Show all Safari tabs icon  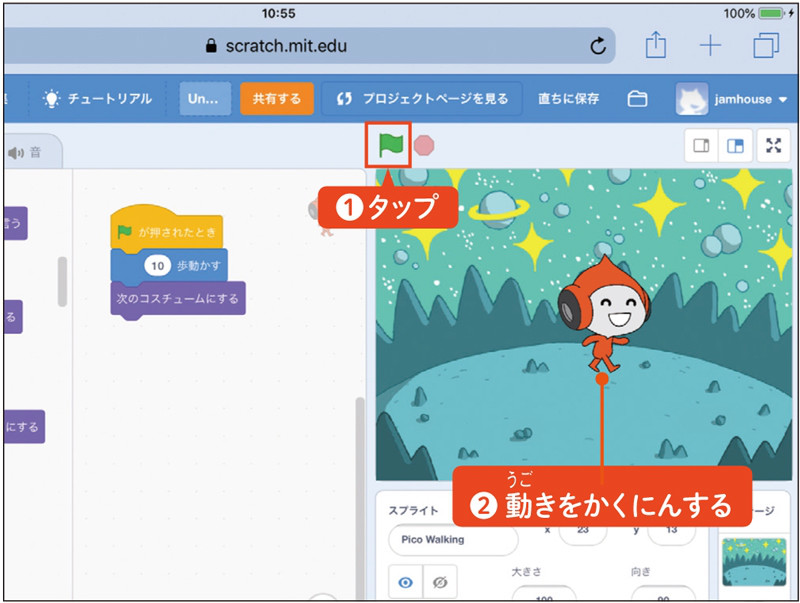tap(766, 45)
